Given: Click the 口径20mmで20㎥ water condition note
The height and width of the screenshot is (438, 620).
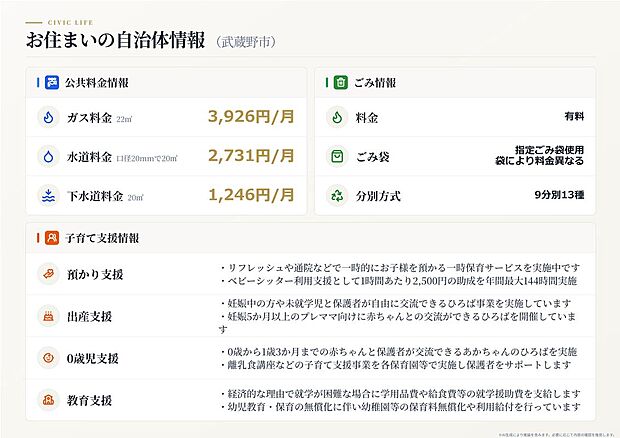Looking at the screenshot, I should pyautogui.click(x=147, y=159).
